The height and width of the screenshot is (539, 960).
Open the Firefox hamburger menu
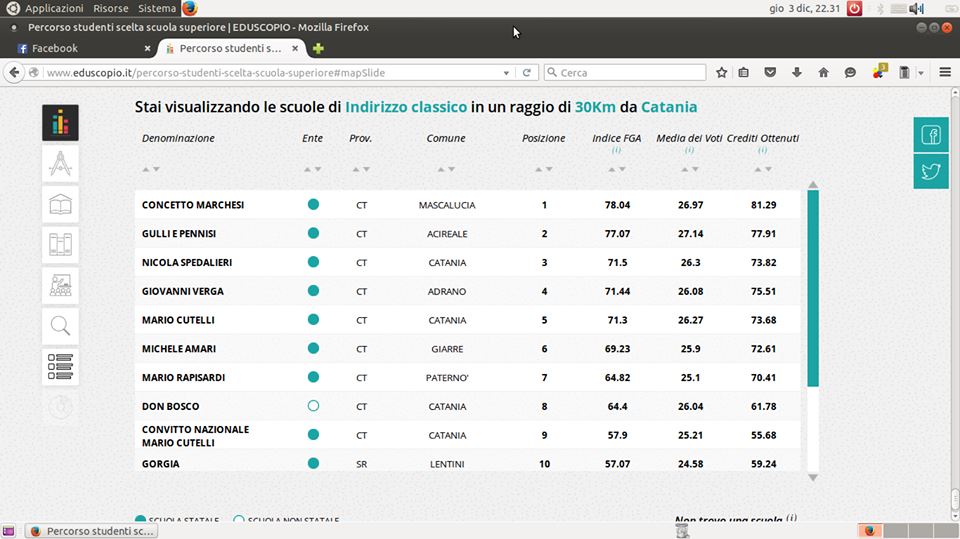click(945, 72)
